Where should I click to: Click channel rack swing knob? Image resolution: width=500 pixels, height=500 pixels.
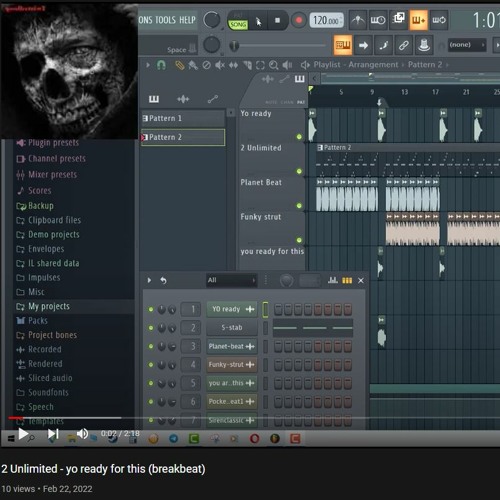(286, 281)
